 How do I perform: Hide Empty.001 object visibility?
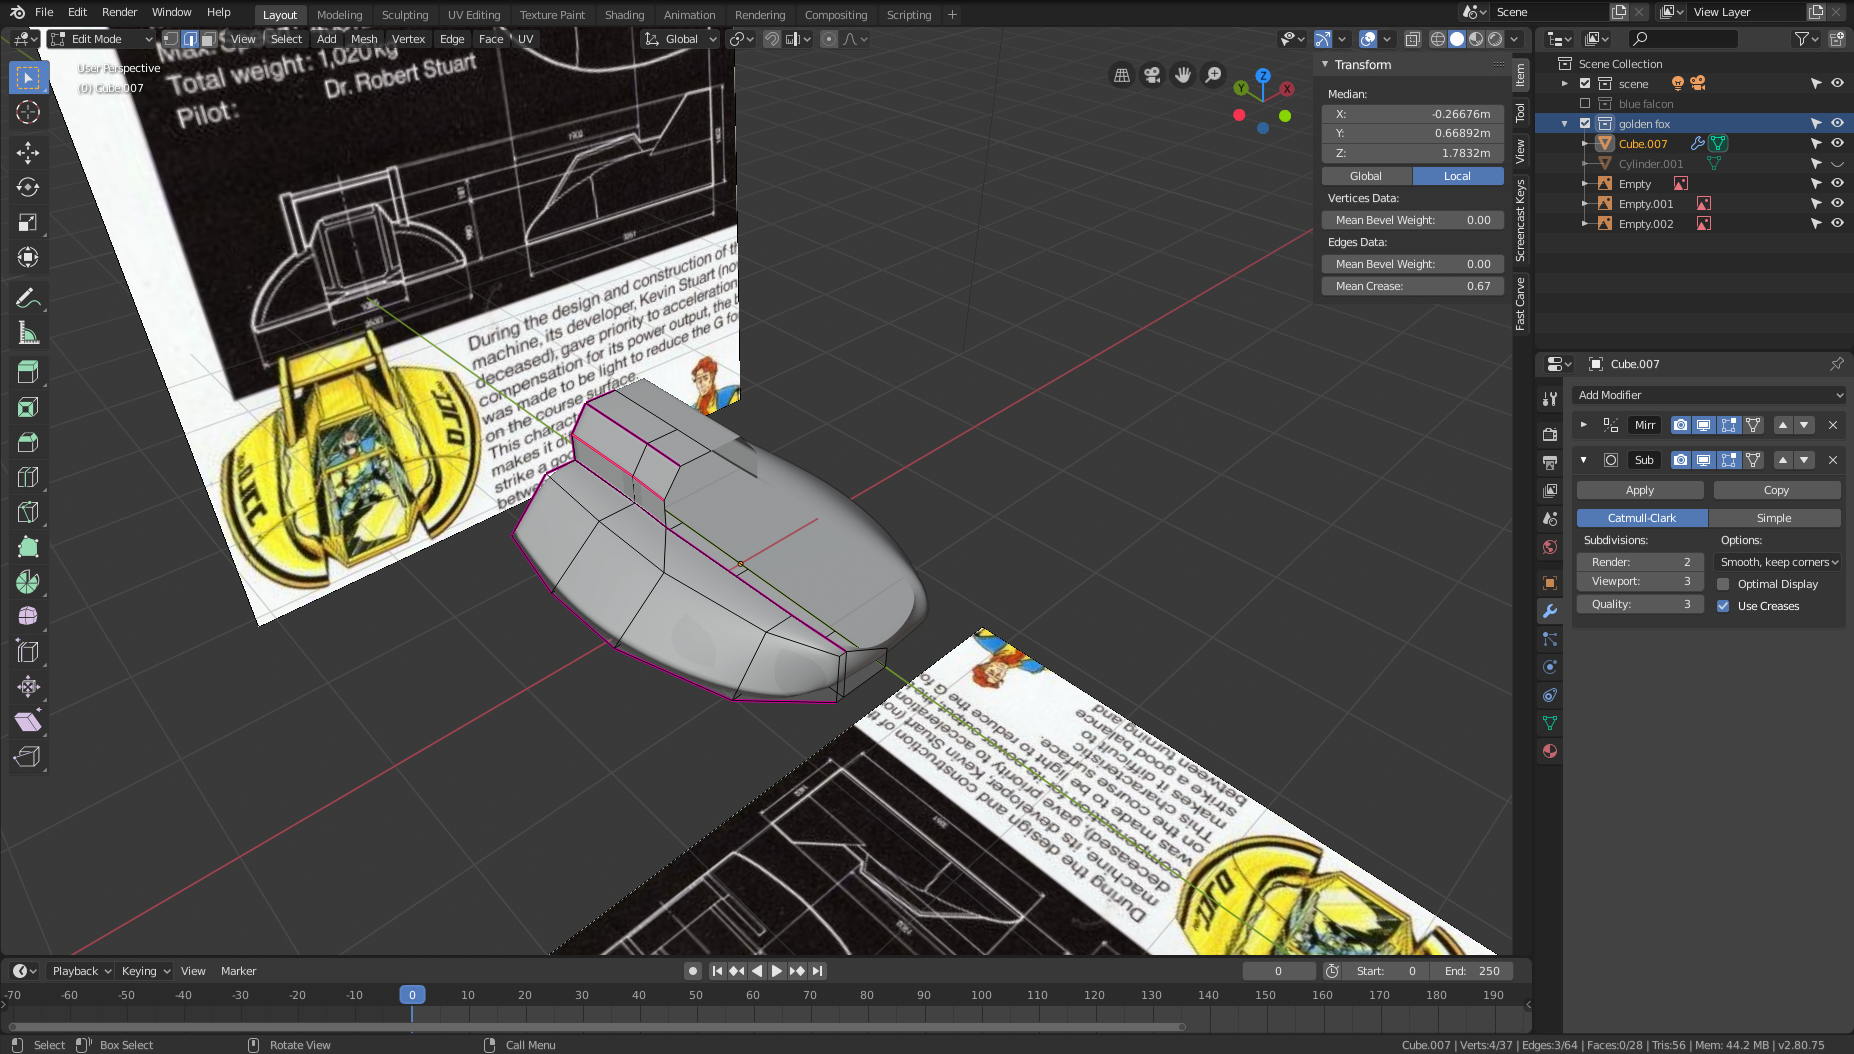[x=1837, y=203]
